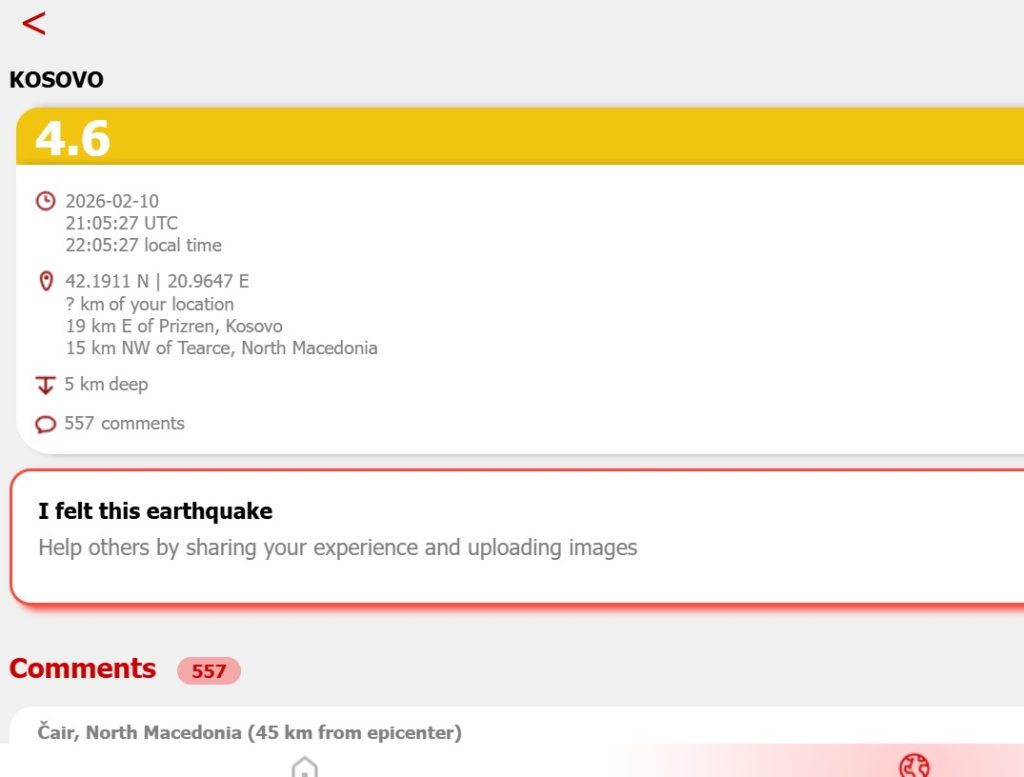Open the Čair, North Macedonia comment

pyautogui.click(x=250, y=733)
